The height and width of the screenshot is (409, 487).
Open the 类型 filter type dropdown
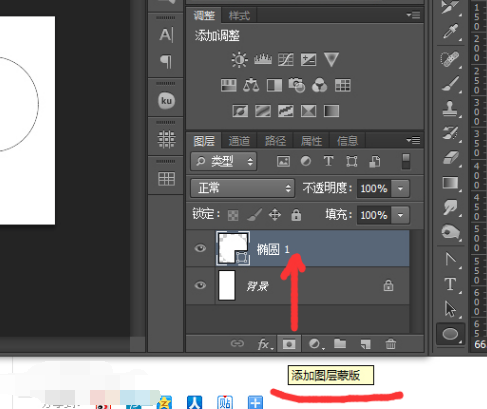(x=224, y=162)
